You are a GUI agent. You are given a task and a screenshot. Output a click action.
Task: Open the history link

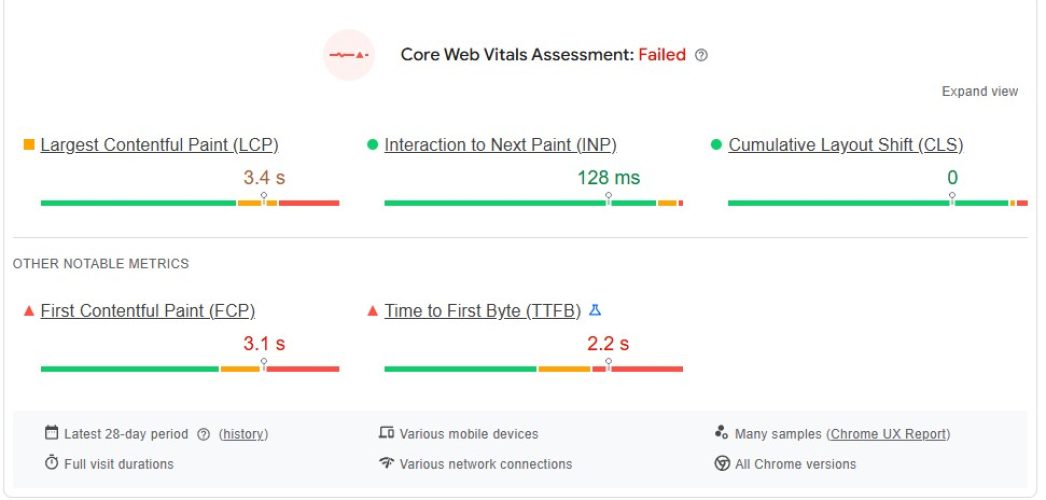[x=243, y=434]
